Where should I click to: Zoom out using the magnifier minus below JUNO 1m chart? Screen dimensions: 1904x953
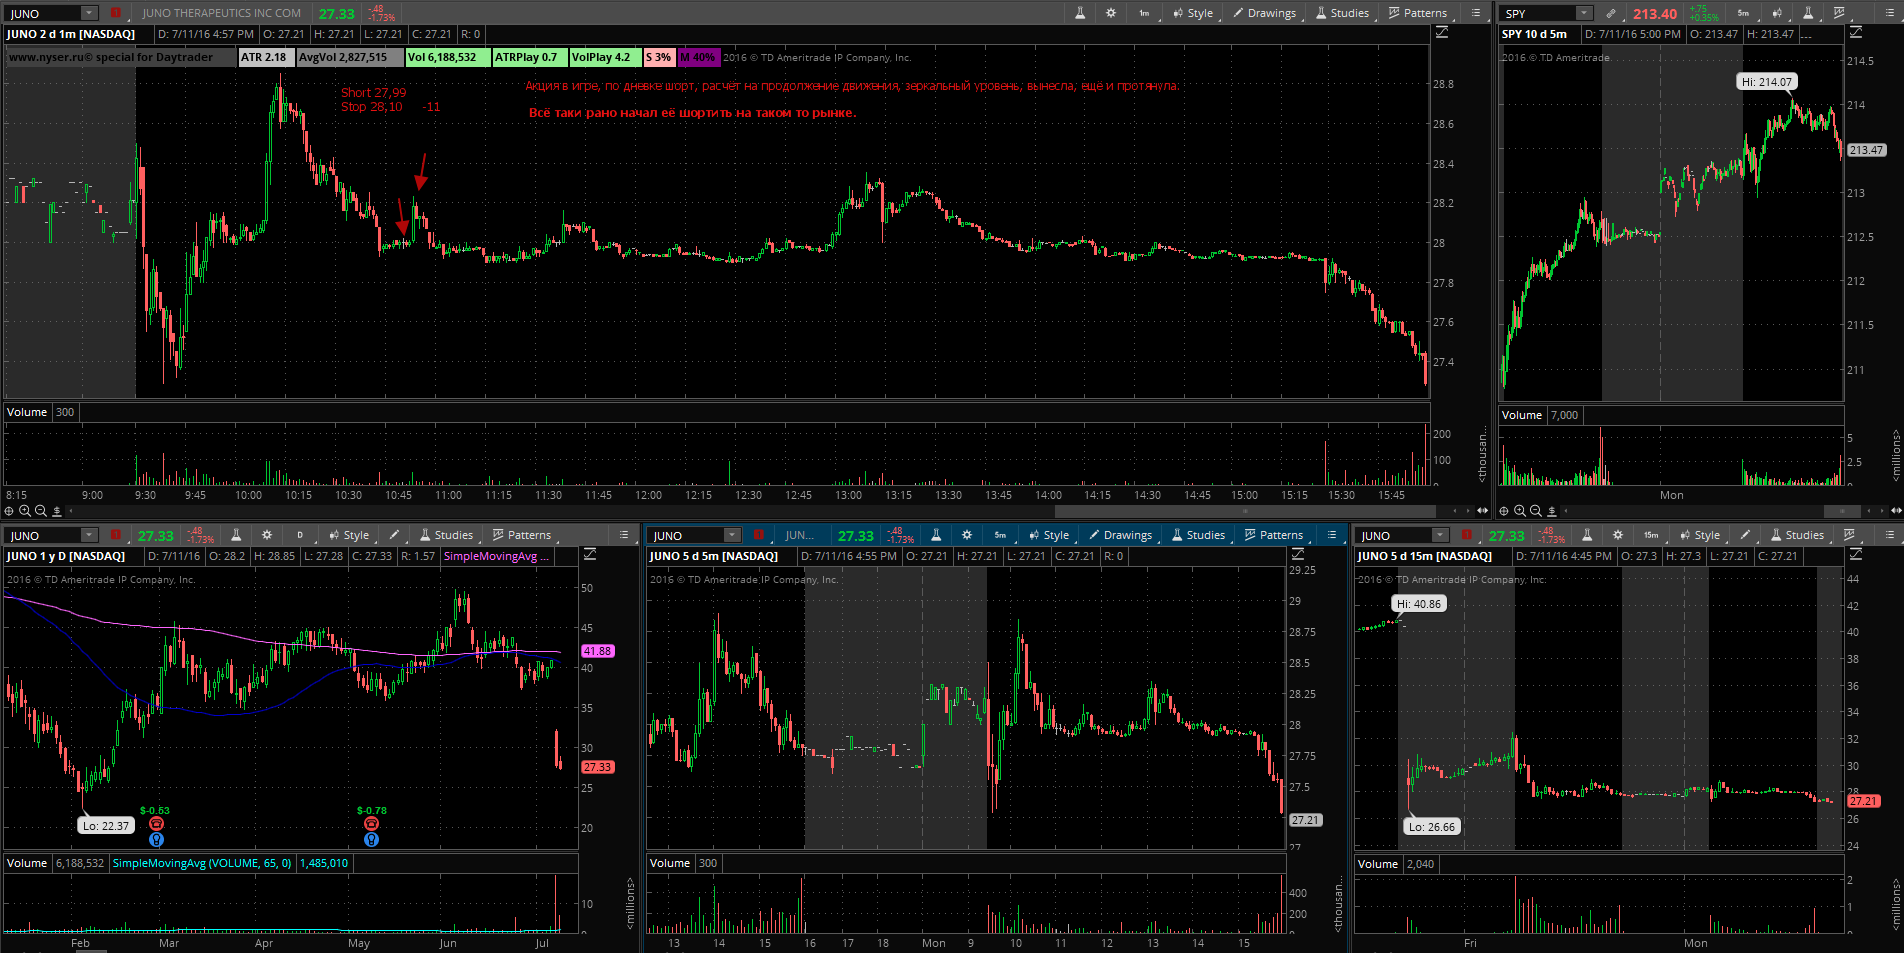click(41, 511)
